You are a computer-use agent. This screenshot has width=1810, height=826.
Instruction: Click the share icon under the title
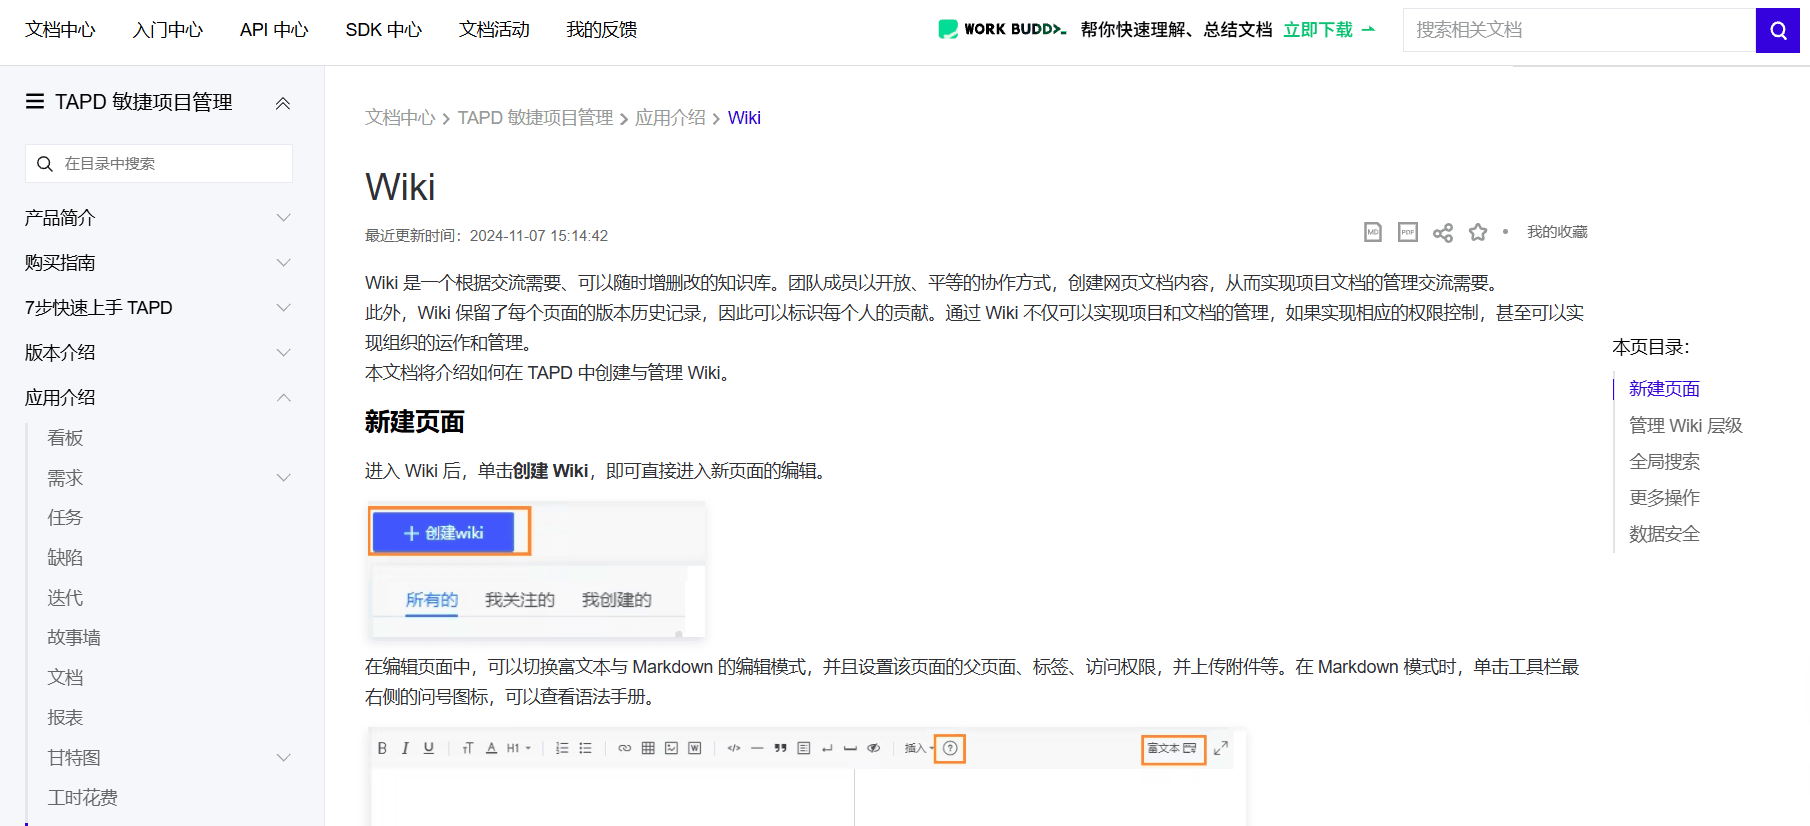tap(1443, 233)
